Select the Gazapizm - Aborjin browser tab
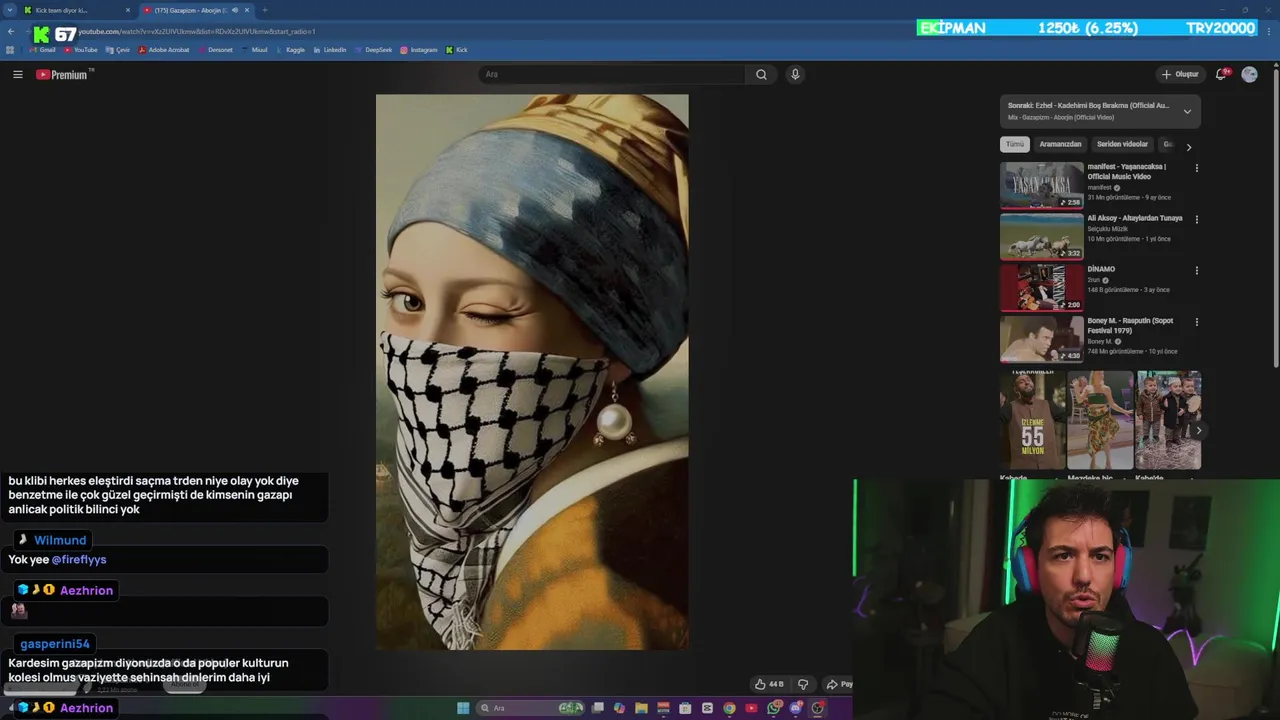This screenshot has height=720, width=1280. [x=196, y=10]
